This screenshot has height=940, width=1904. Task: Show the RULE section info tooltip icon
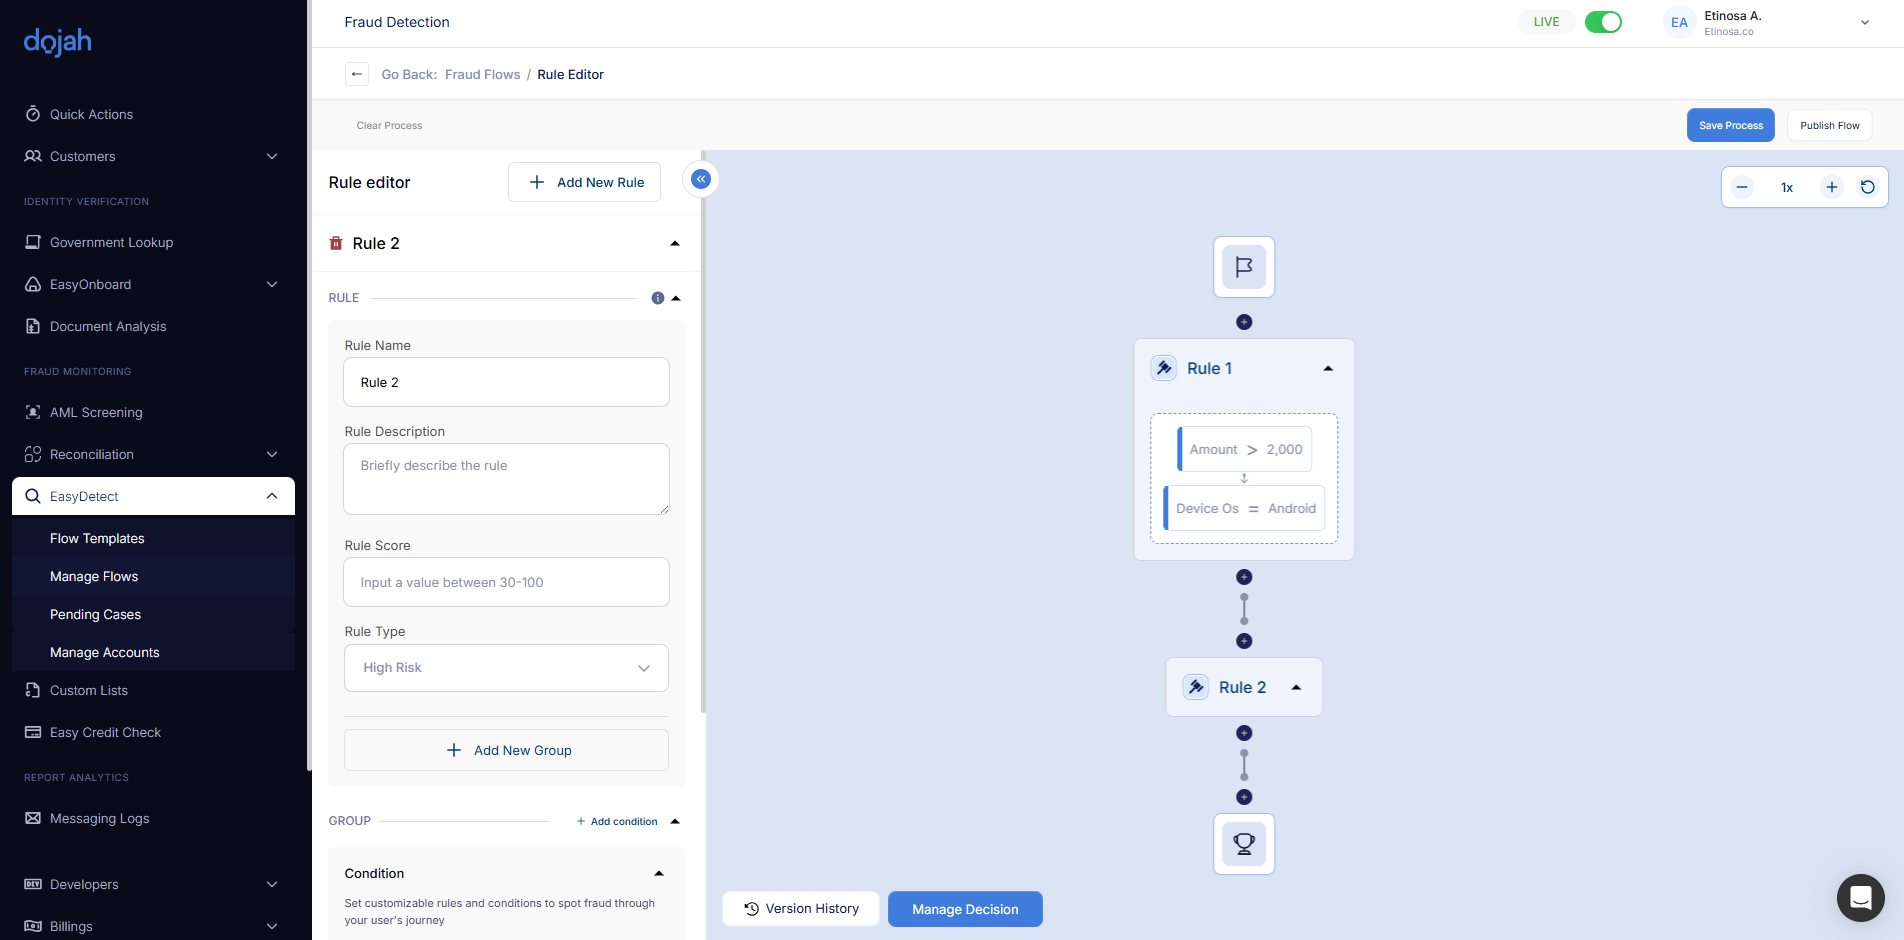pos(657,298)
